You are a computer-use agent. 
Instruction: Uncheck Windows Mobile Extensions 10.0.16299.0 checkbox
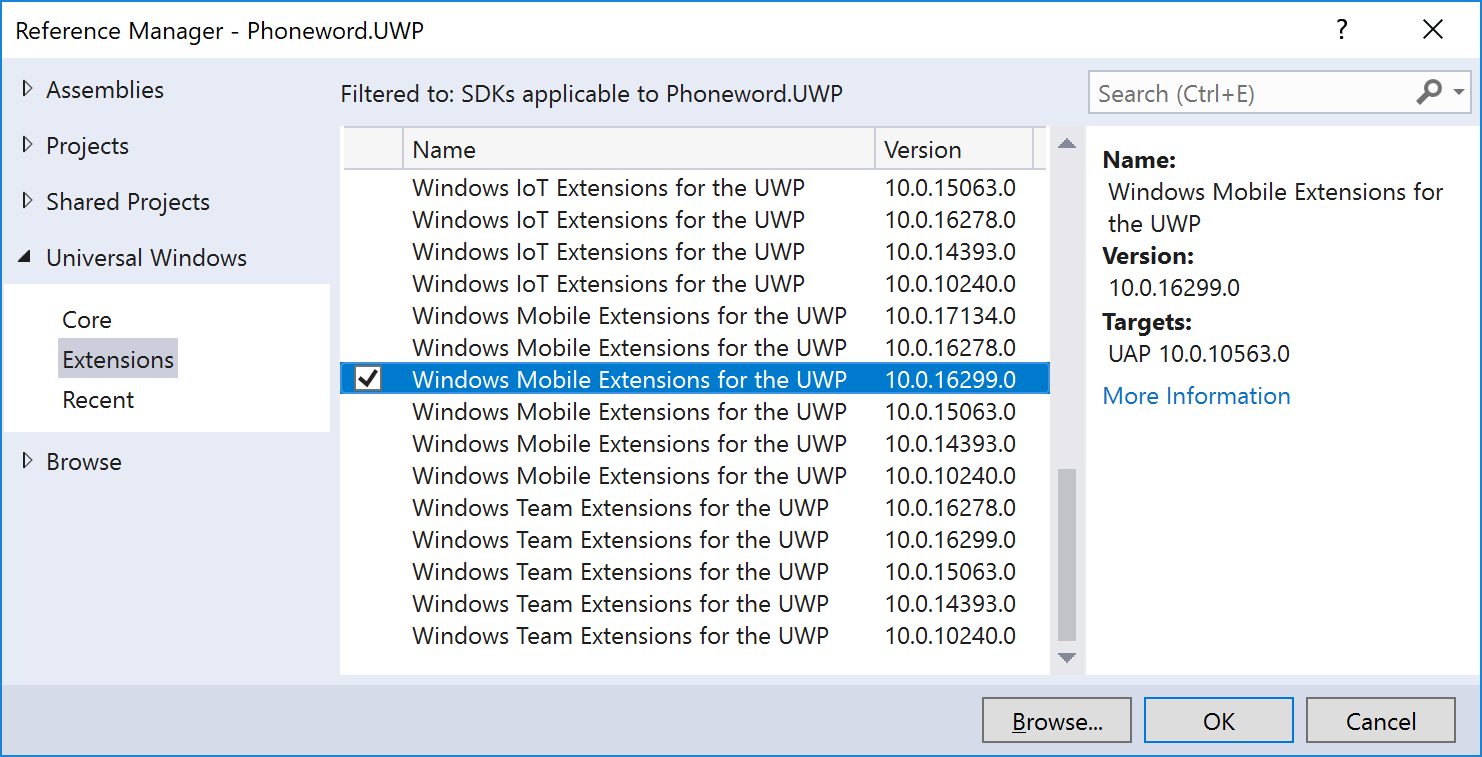coord(368,379)
